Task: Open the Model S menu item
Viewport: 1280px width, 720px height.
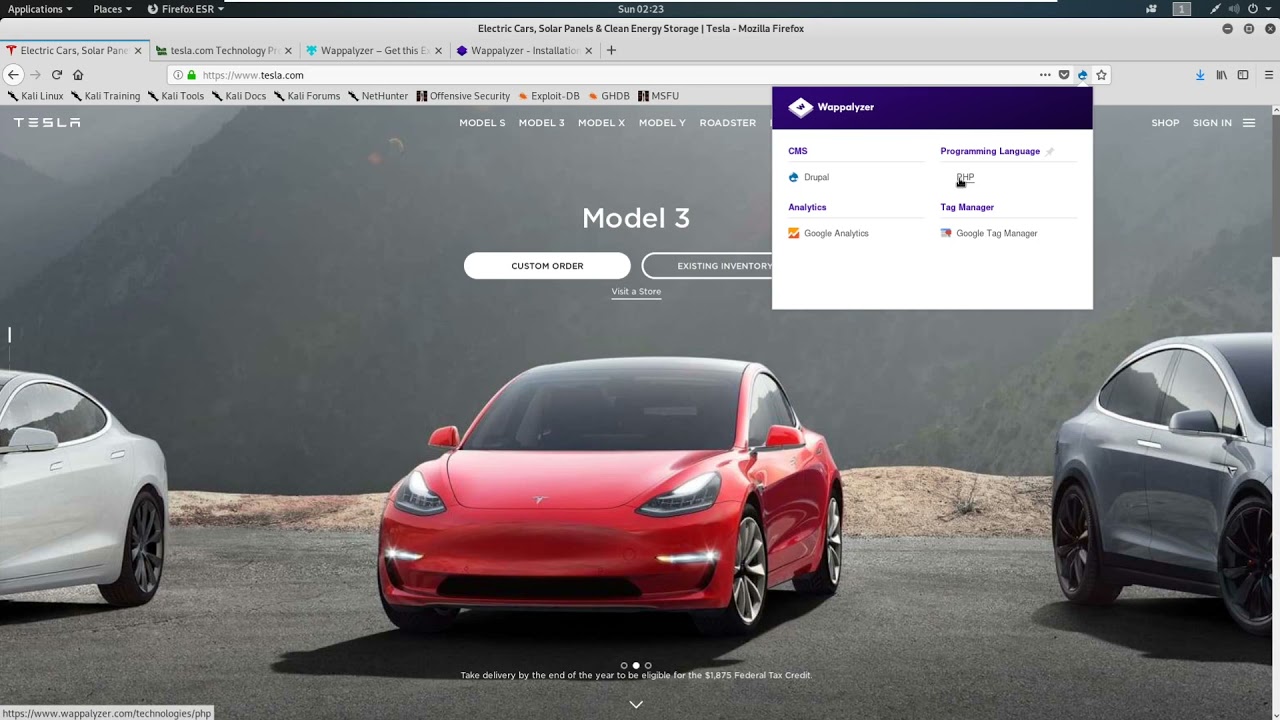Action: pos(482,123)
